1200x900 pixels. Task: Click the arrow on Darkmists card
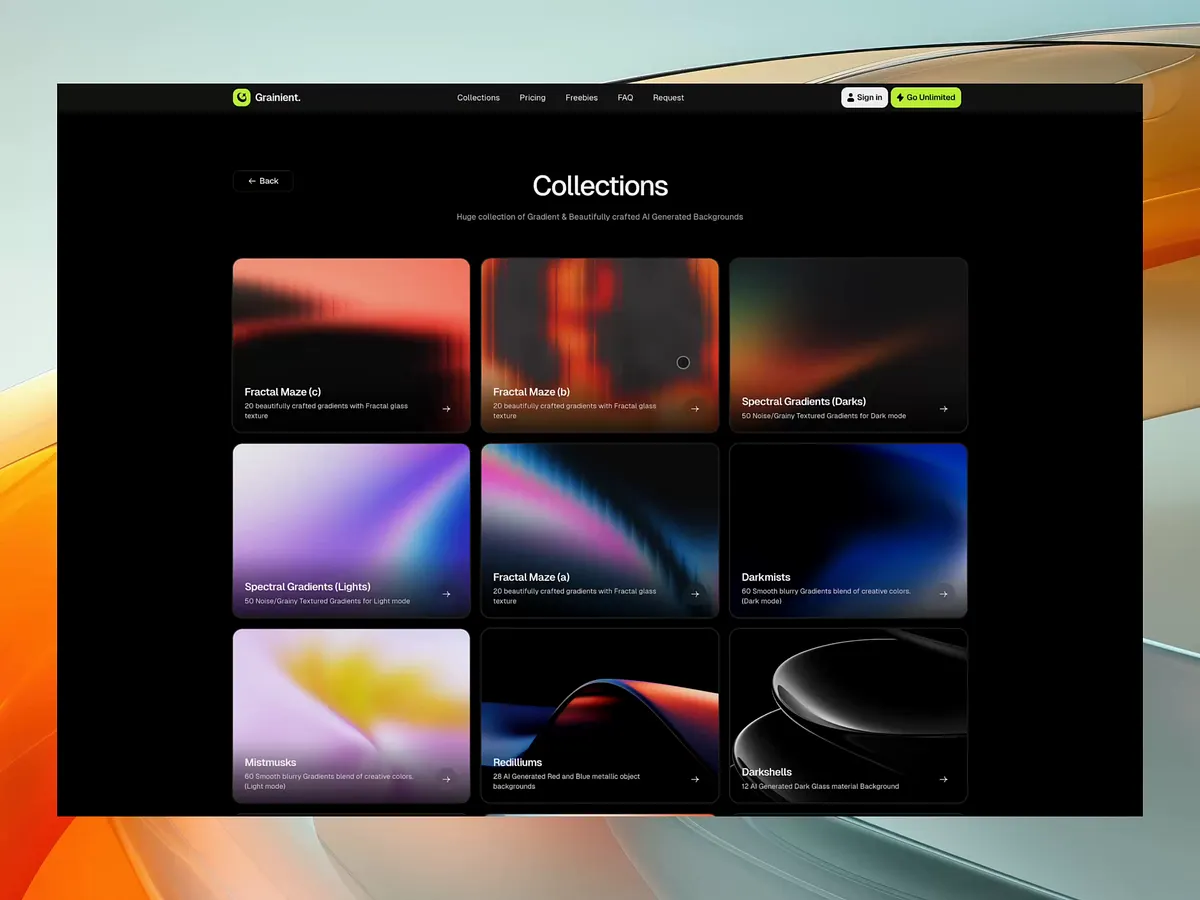(943, 593)
